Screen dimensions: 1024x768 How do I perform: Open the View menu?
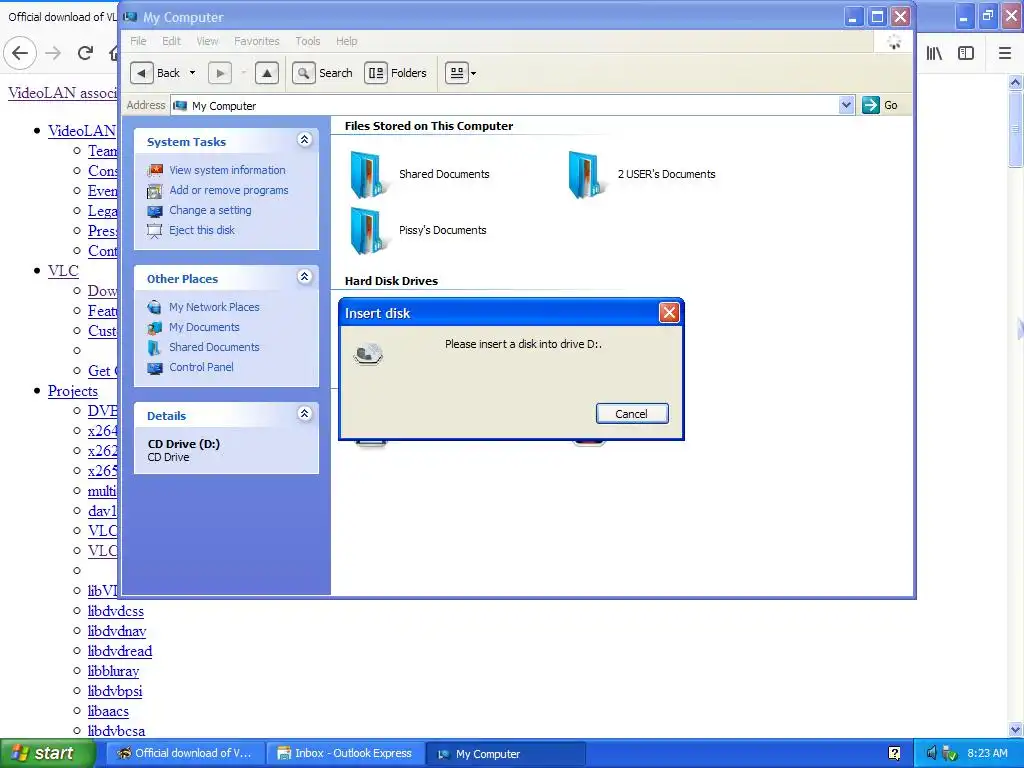207,41
